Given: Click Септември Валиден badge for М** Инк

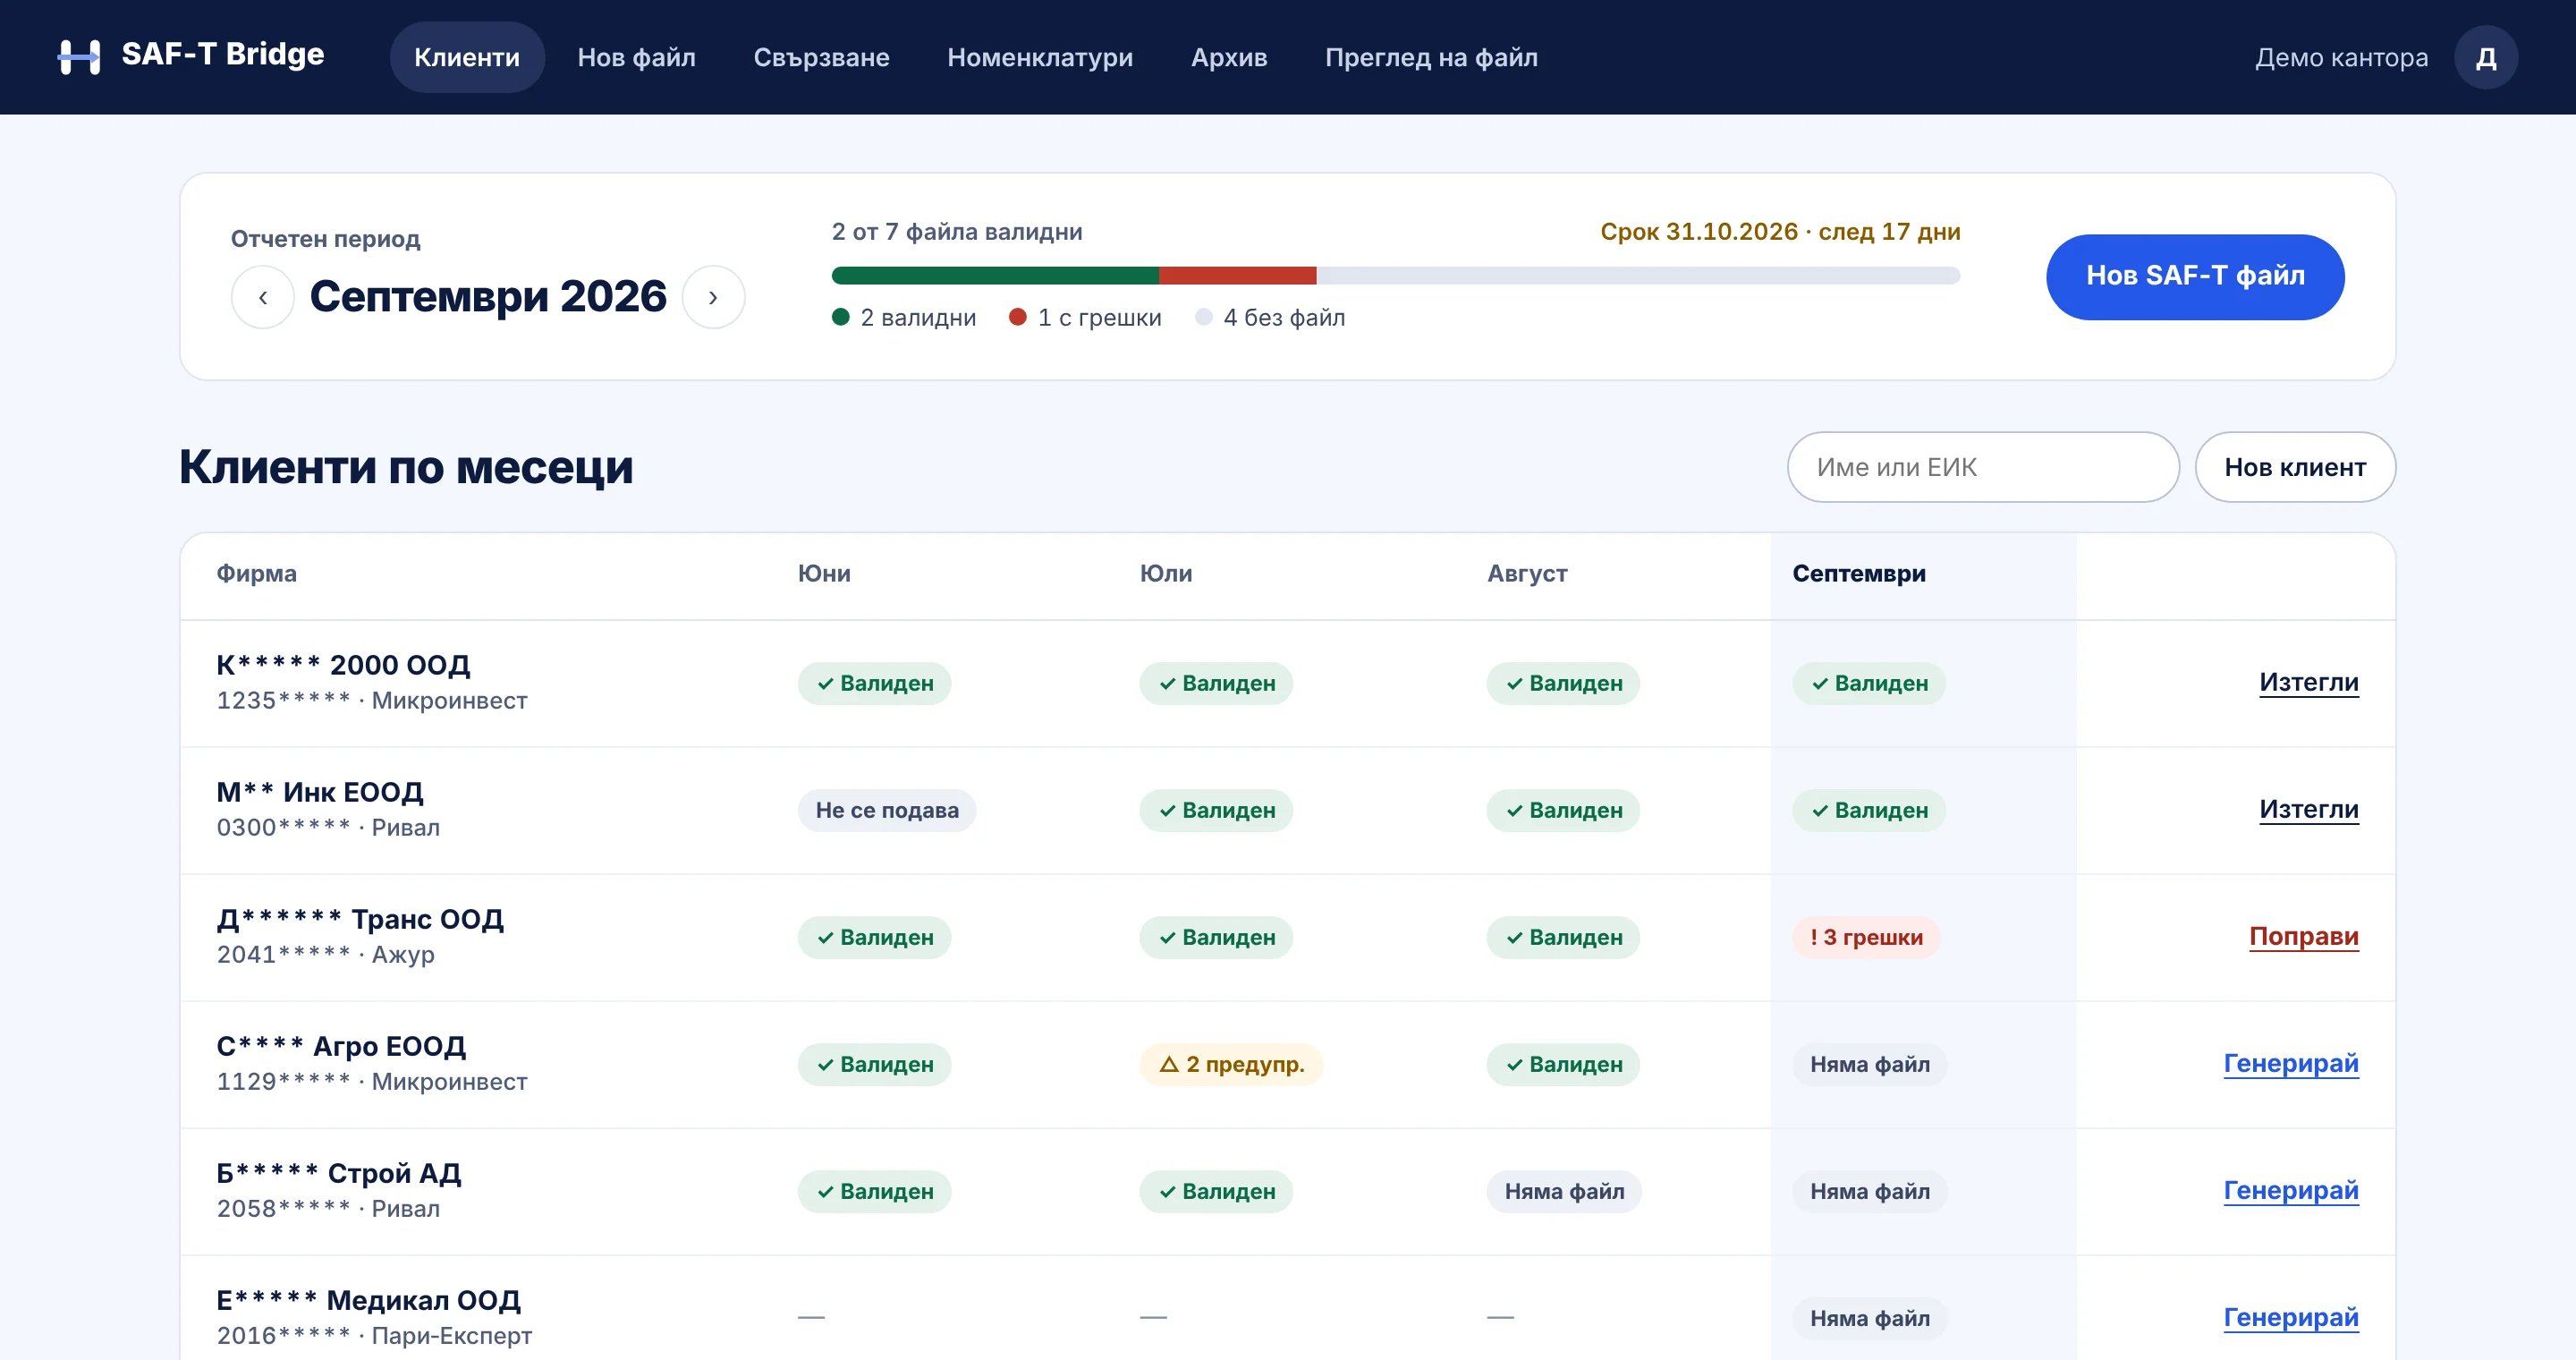Looking at the screenshot, I should click(1869, 810).
